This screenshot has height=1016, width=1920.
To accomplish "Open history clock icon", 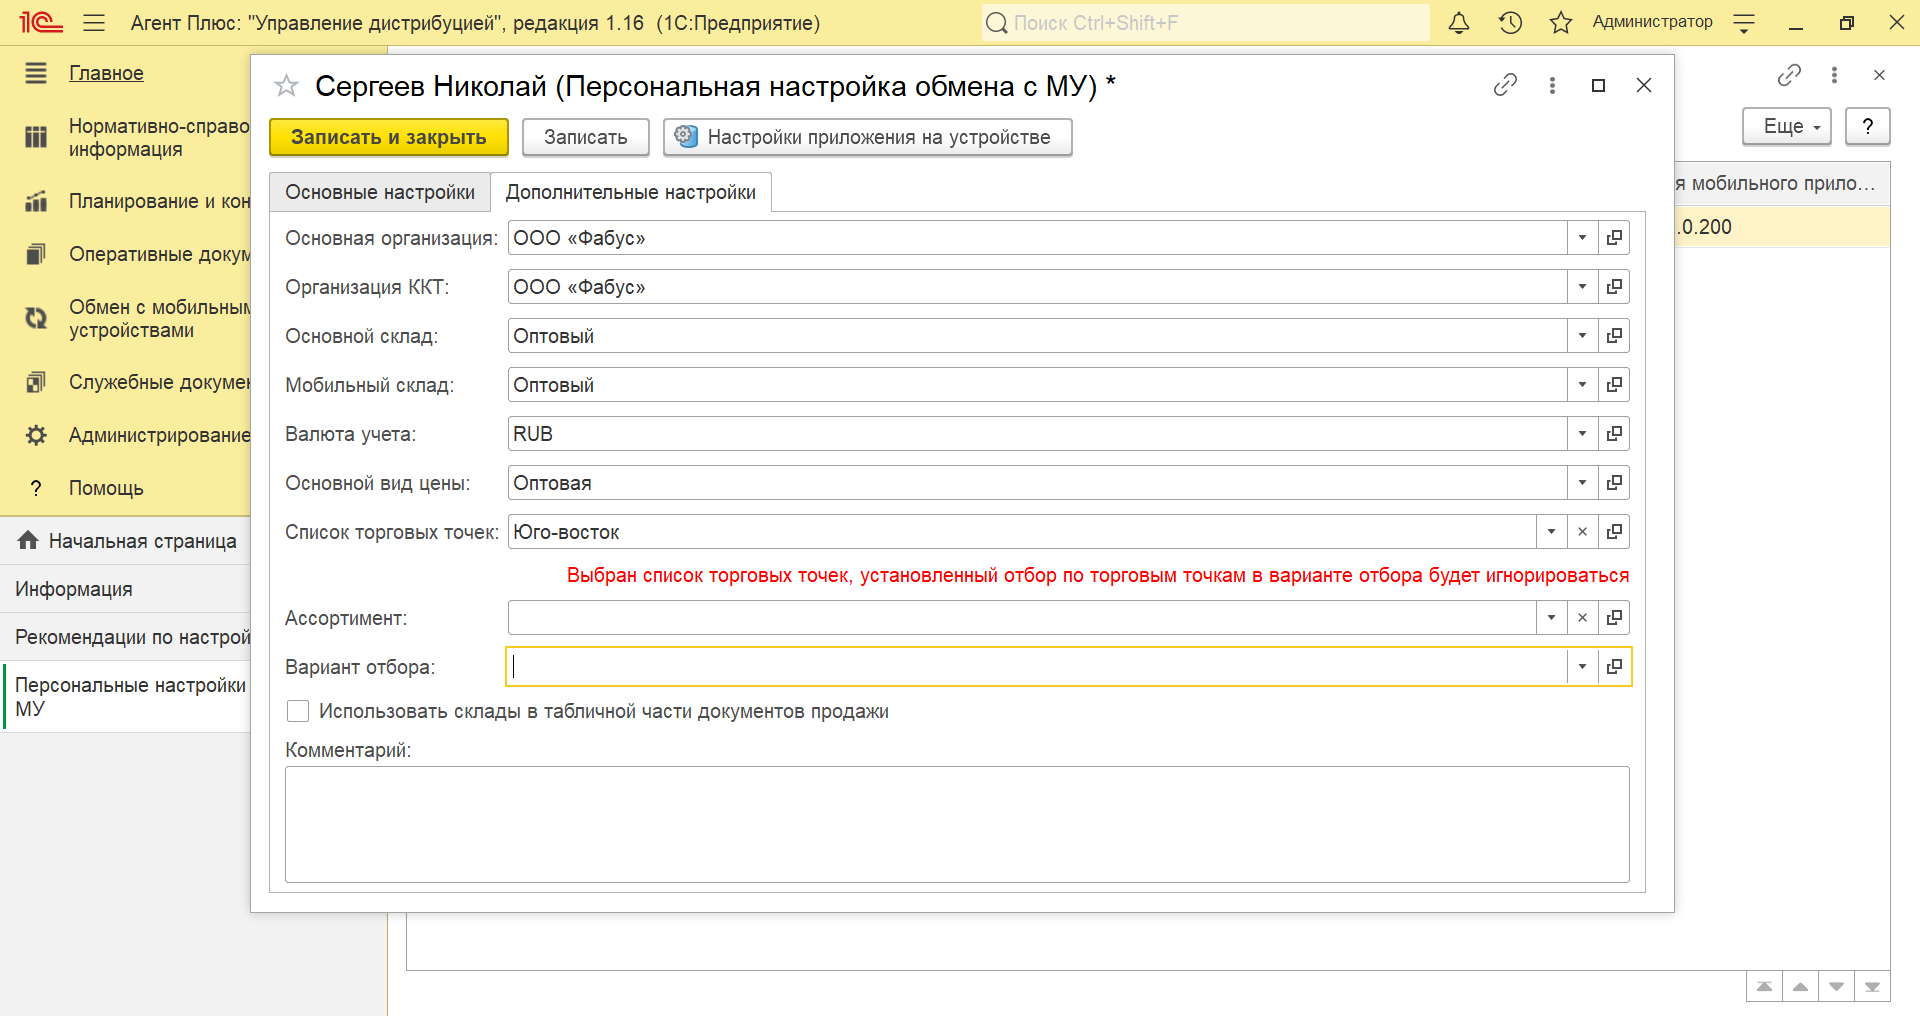I will [x=1510, y=22].
